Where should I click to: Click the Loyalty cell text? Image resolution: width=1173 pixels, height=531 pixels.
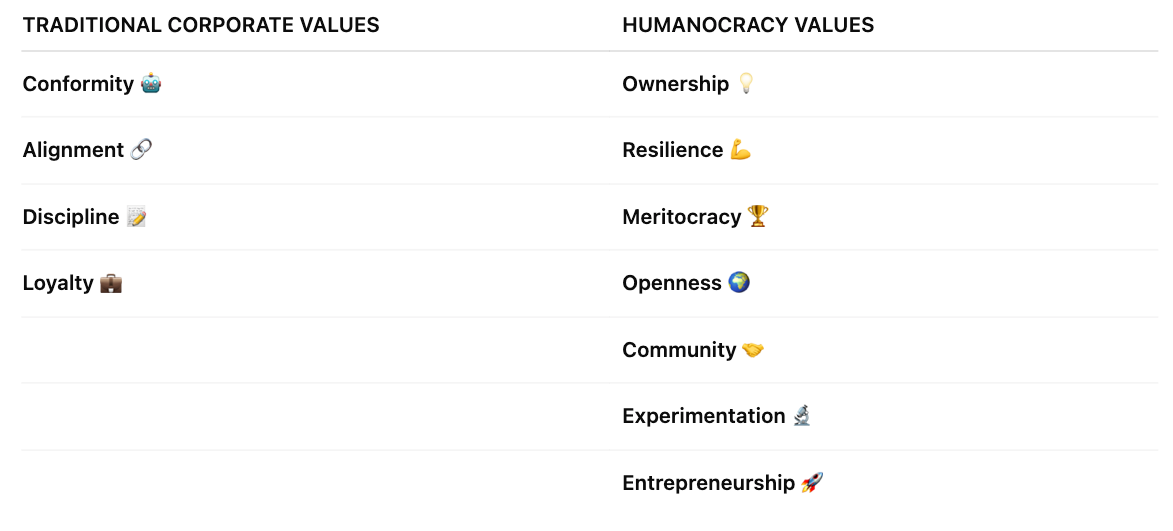[x=58, y=283]
